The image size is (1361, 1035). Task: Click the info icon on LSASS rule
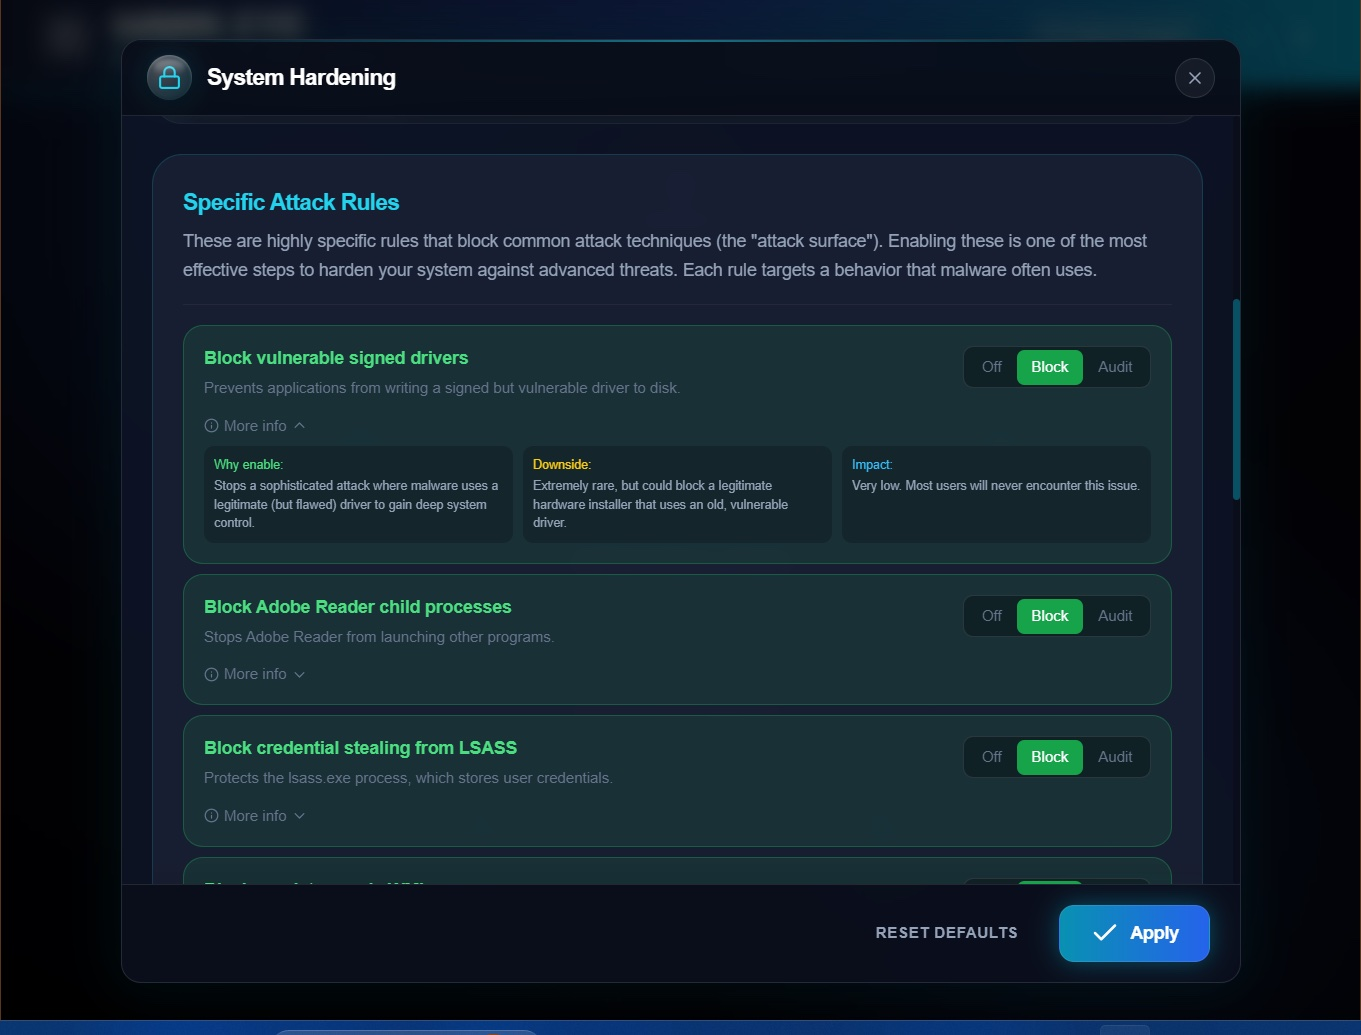pyautogui.click(x=211, y=815)
